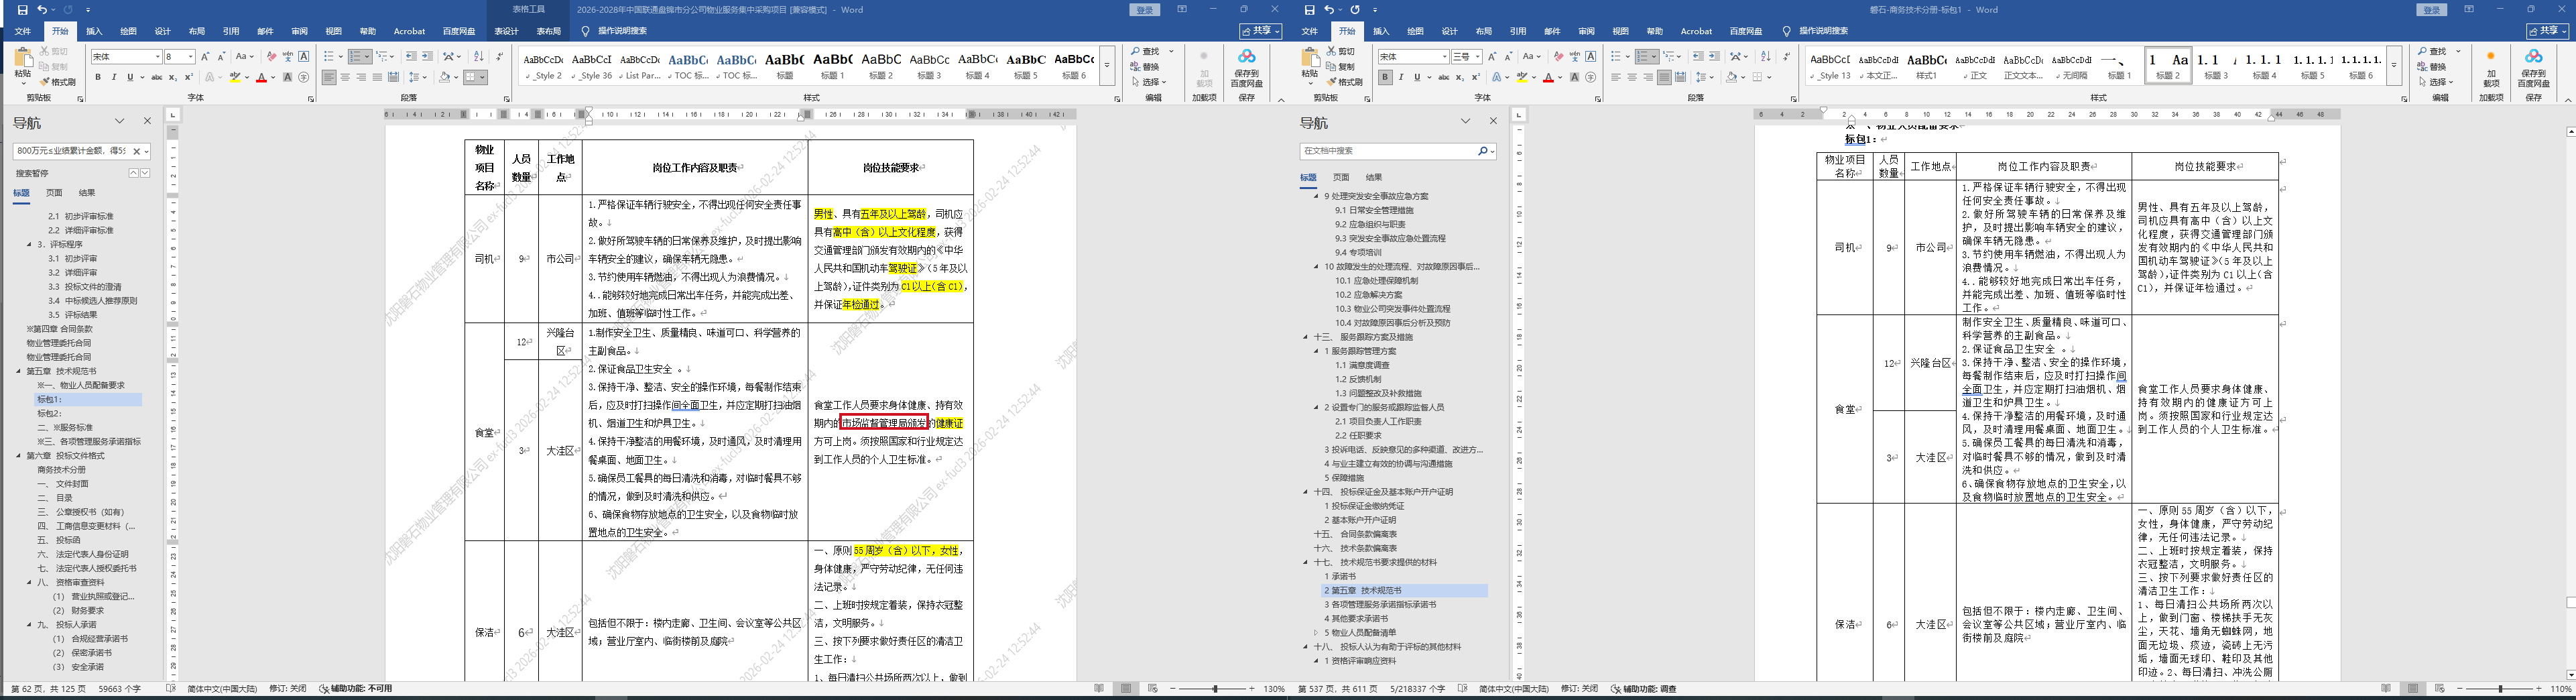Clear all formatting in left Word window
Screen dimensions: 2576x700
point(271,57)
